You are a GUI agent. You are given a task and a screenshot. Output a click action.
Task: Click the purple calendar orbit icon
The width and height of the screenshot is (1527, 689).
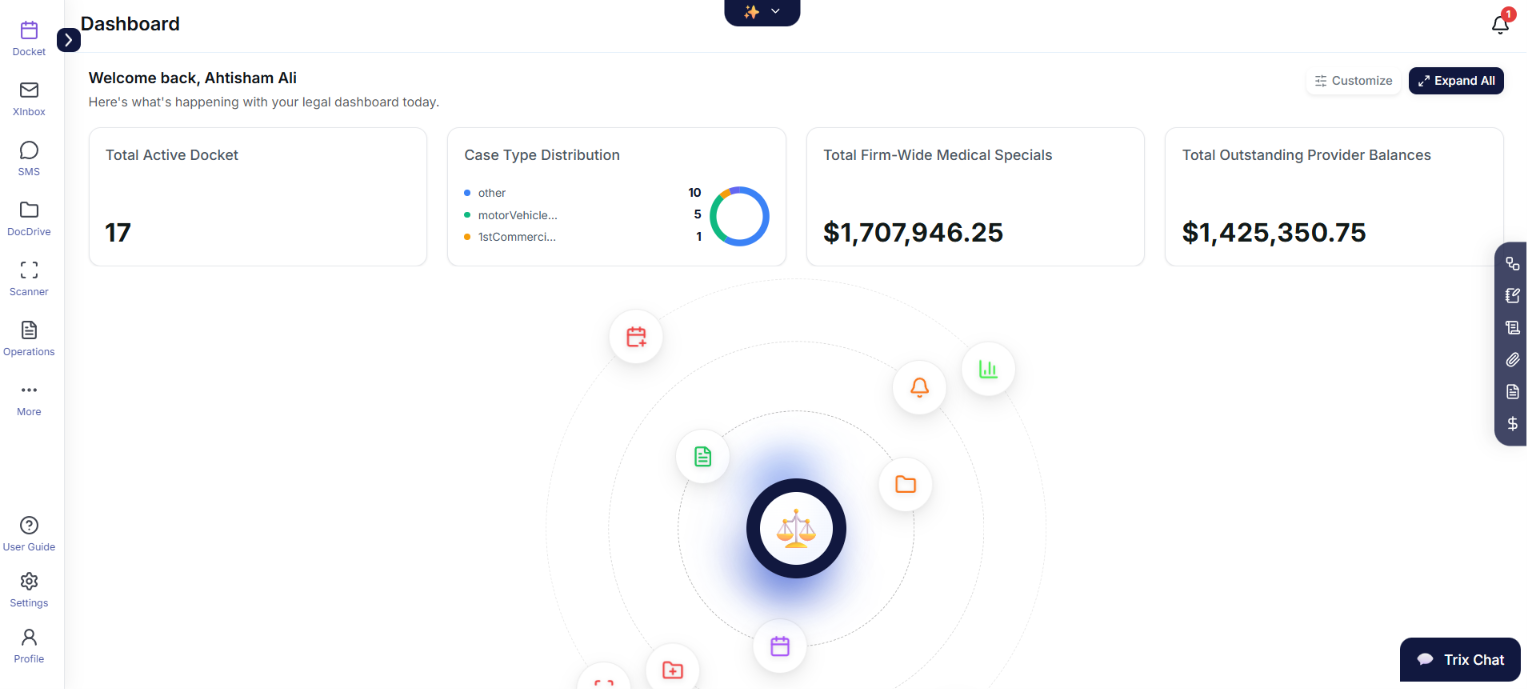[x=780, y=646]
